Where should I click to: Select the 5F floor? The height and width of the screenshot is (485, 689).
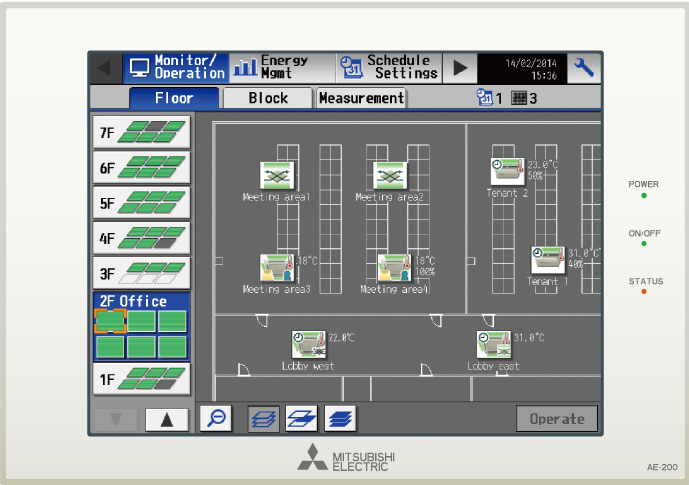coord(141,203)
